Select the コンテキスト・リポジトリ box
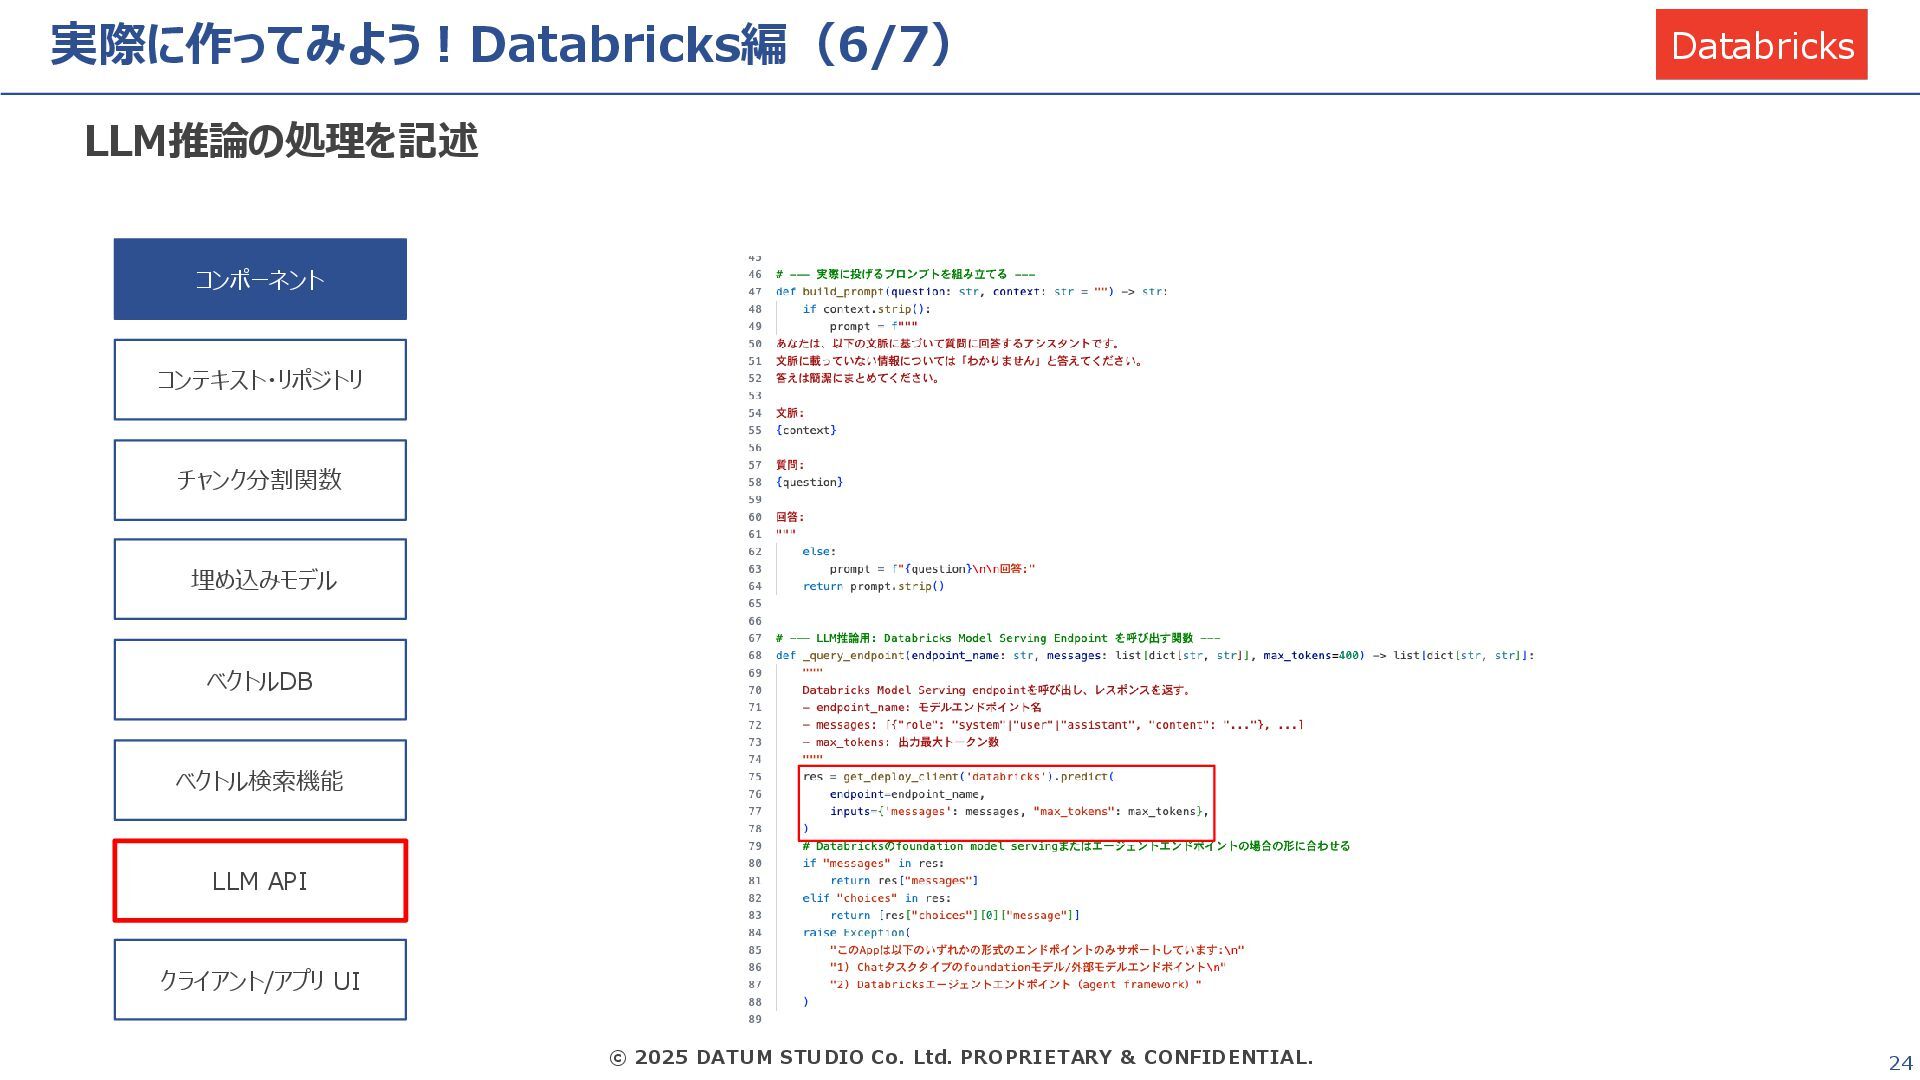Screen dimensions: 1920x1080 point(260,380)
